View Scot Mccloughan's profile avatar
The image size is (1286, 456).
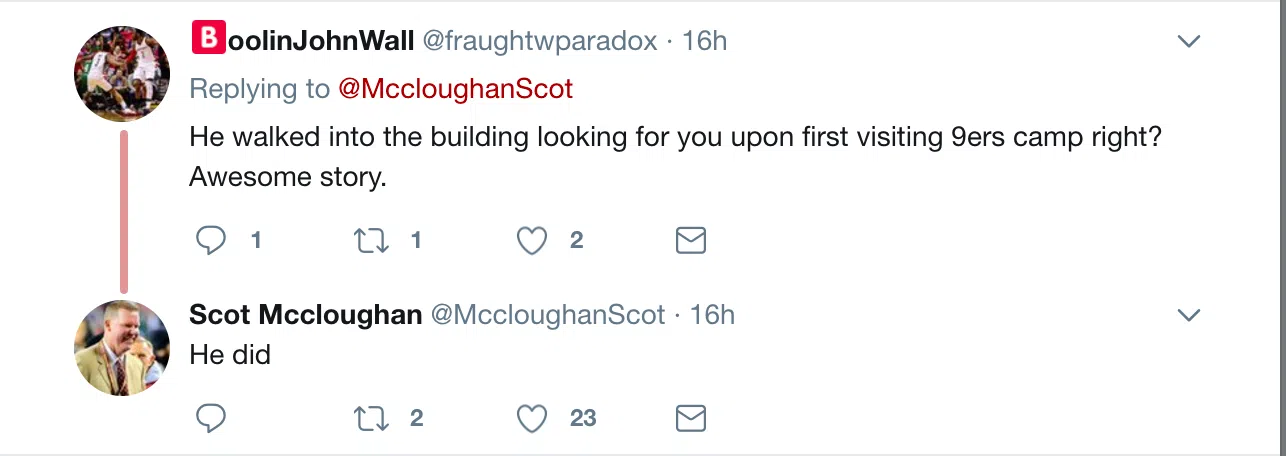click(x=122, y=348)
